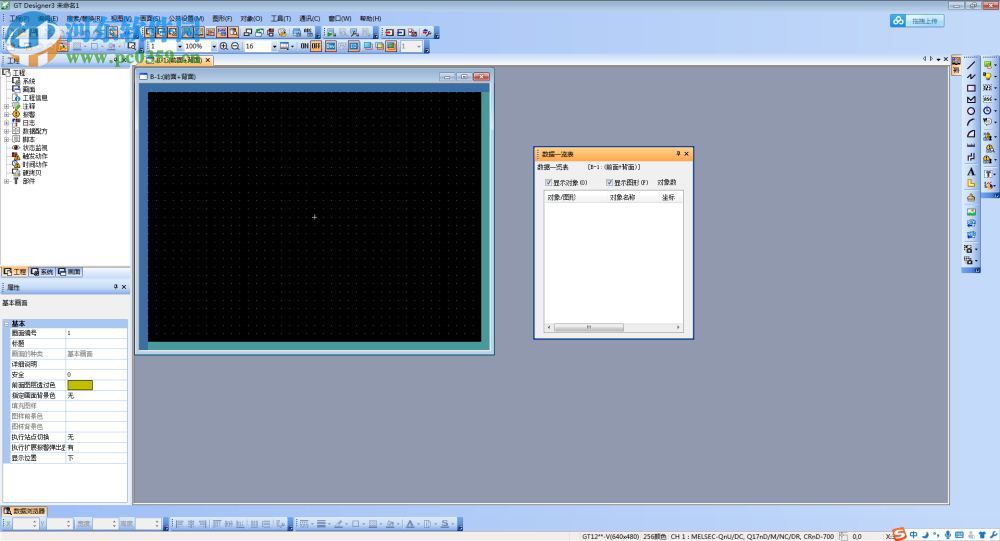
Task: Click the 对象/图形 column header
Action: (x=561, y=198)
